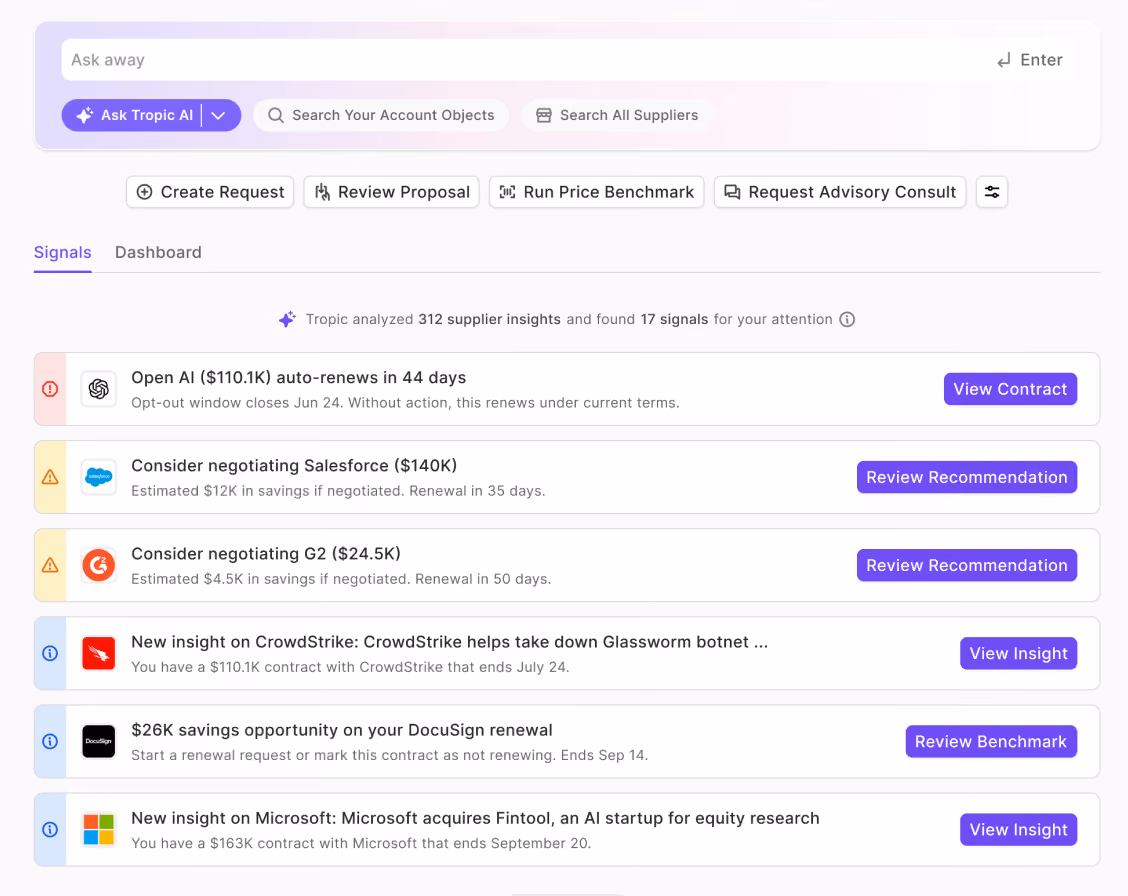Choose Search Your Account Objects
Viewport: 1128px width, 896px height.
pyautogui.click(x=381, y=115)
